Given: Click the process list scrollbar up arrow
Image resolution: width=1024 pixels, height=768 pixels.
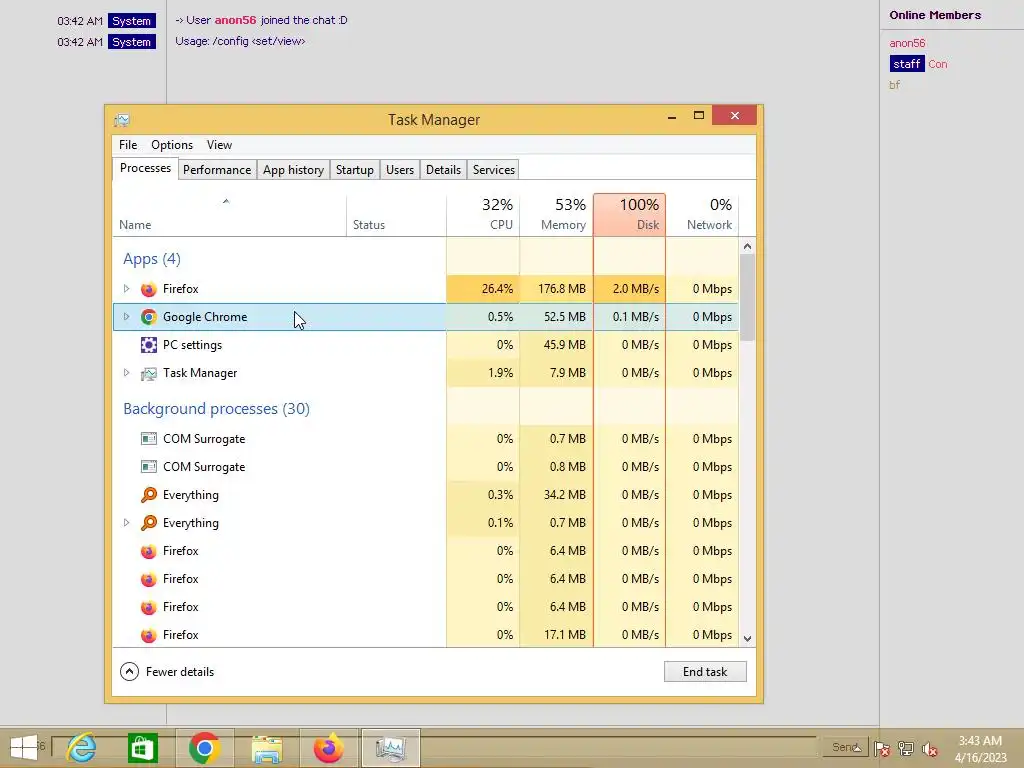Looking at the screenshot, I should point(748,246).
